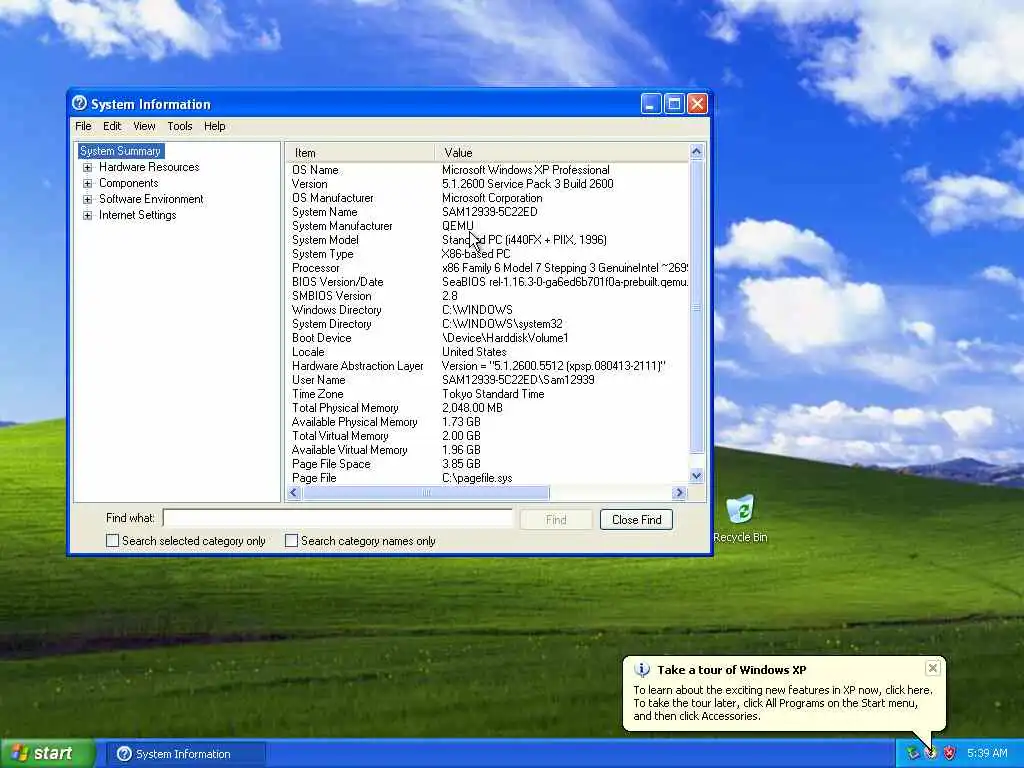Select the Hardware Abstraction Layer row
The height and width of the screenshot is (768, 1024).
pyautogui.click(x=487, y=366)
